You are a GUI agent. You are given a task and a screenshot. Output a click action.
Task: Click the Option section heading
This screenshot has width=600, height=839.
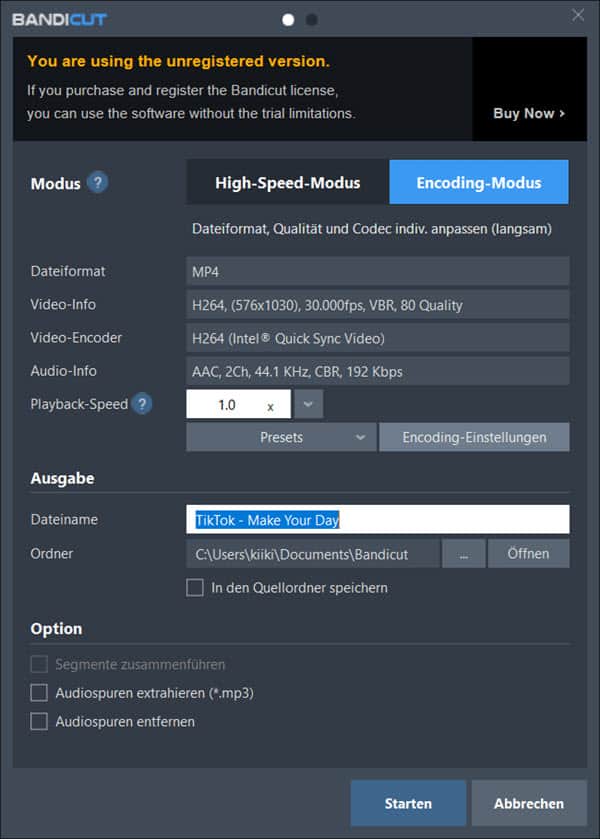click(56, 628)
